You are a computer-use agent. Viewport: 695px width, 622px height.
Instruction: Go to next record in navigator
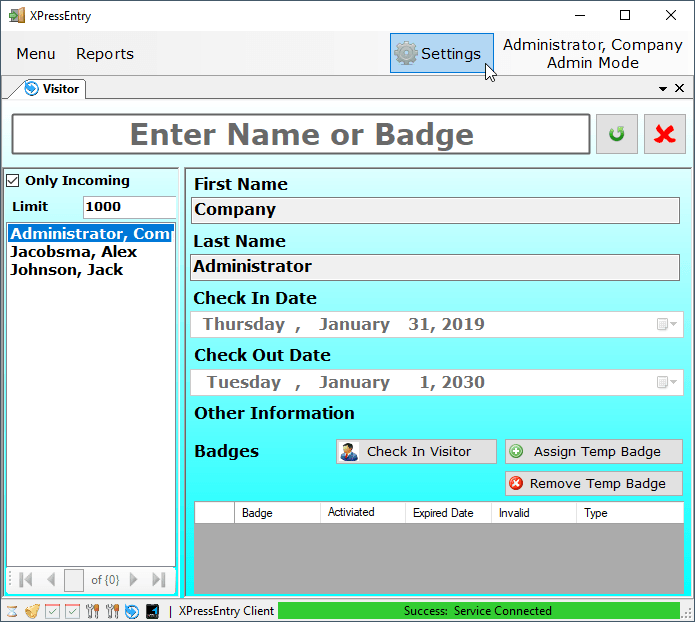point(133,579)
